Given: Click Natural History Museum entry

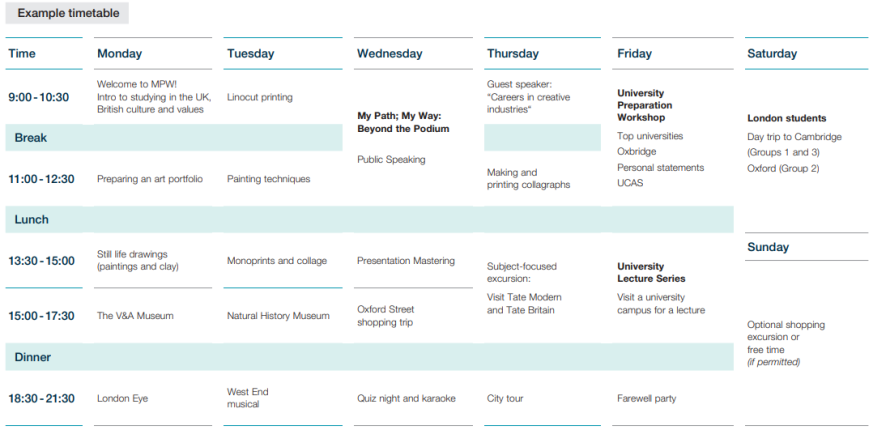Looking at the screenshot, I should pyautogui.click(x=278, y=316).
